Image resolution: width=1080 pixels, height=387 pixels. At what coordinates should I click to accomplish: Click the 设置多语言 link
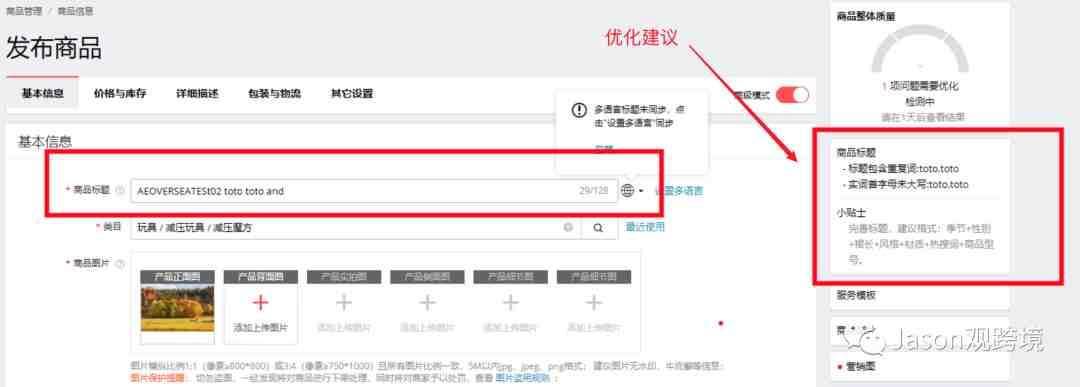pyautogui.click(x=678, y=191)
